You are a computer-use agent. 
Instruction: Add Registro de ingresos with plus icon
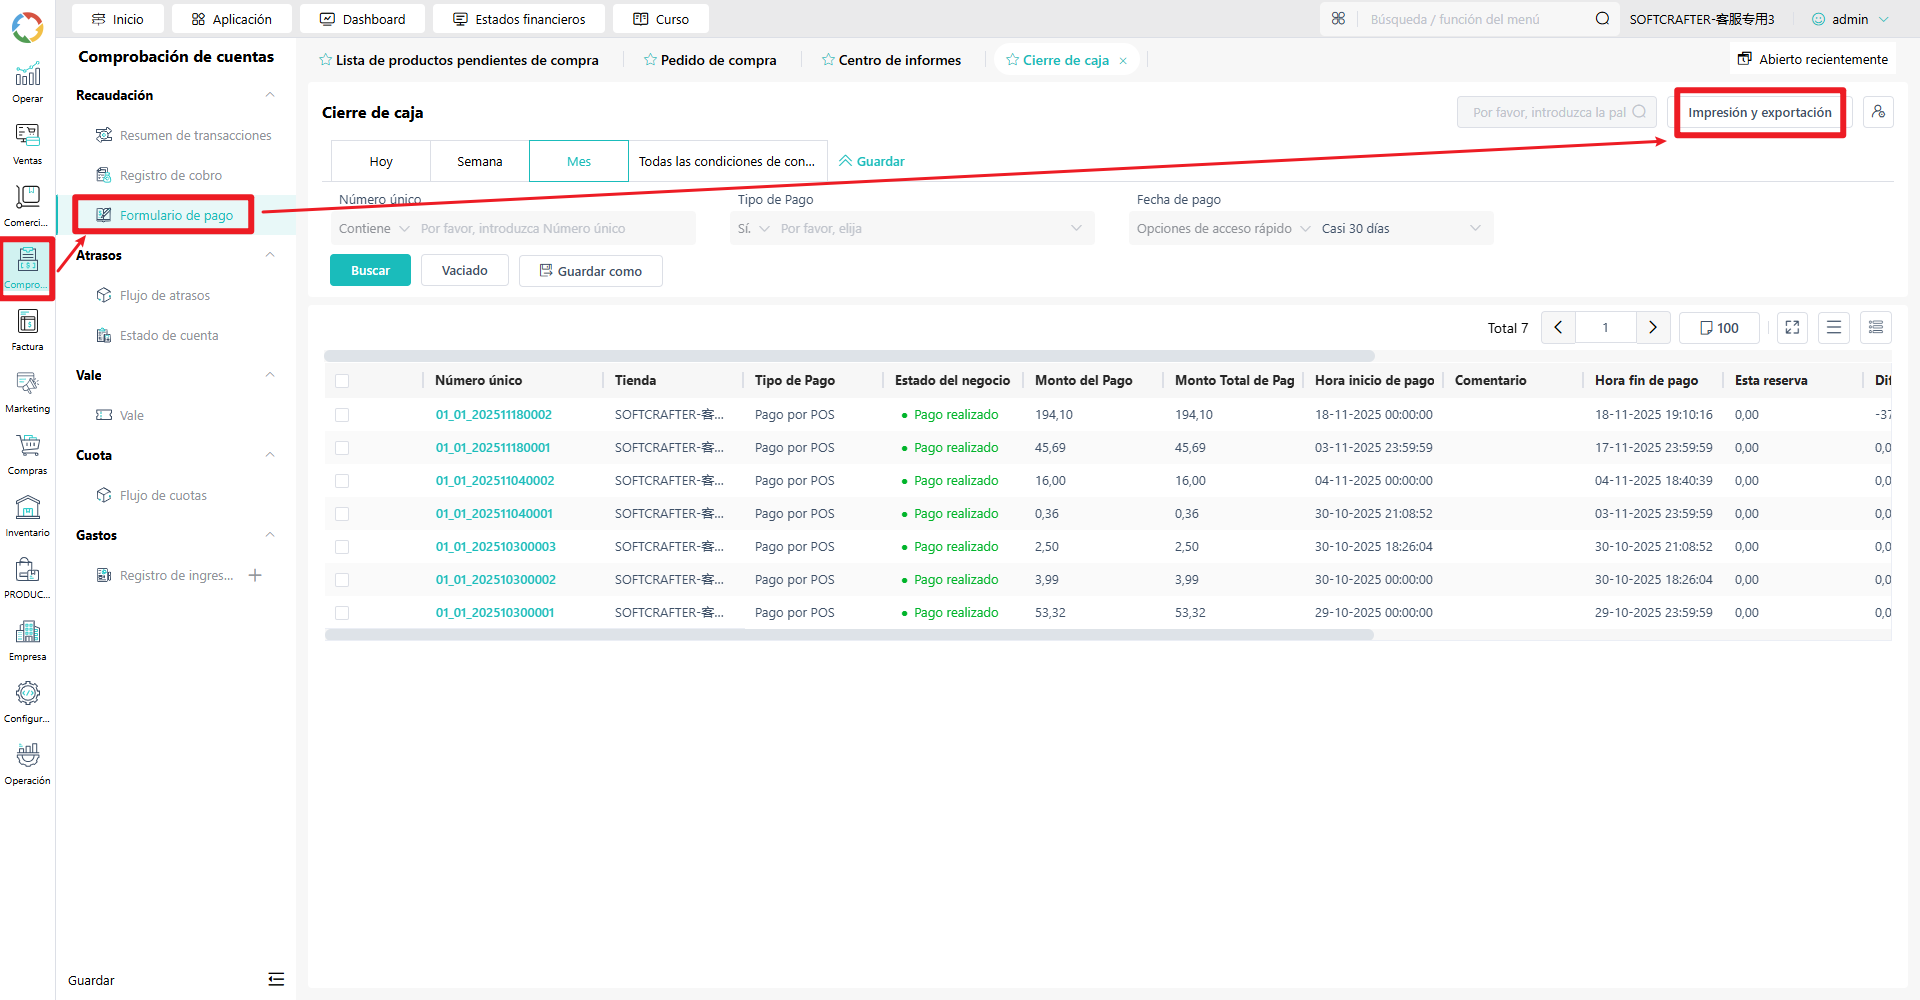(255, 575)
